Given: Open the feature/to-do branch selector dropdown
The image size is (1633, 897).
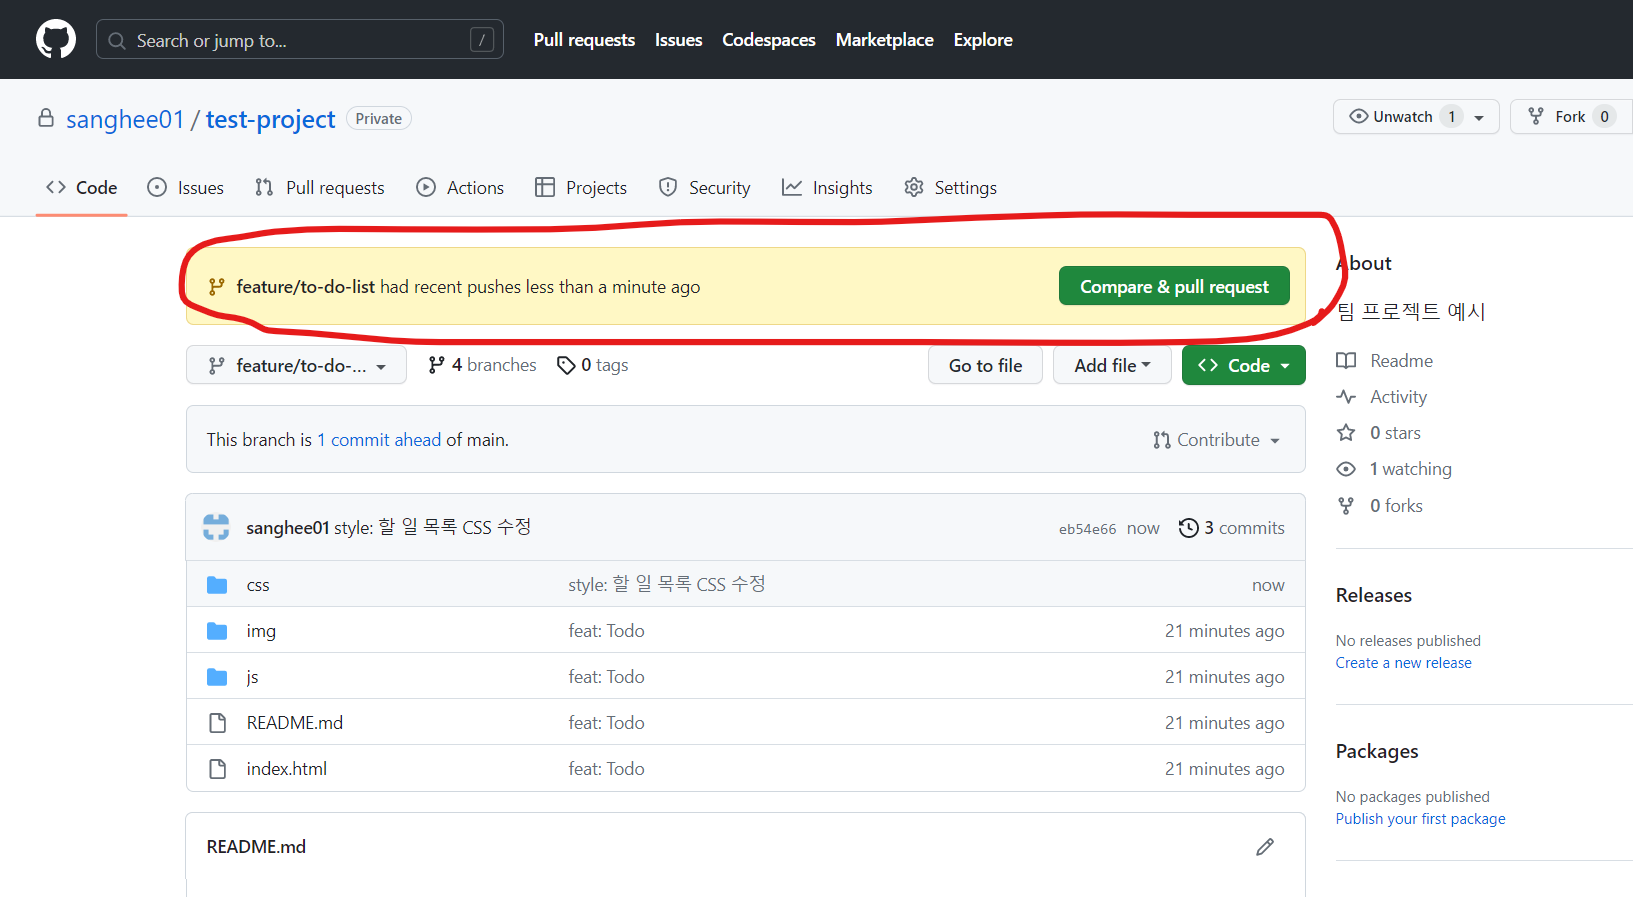Looking at the screenshot, I should (296, 365).
